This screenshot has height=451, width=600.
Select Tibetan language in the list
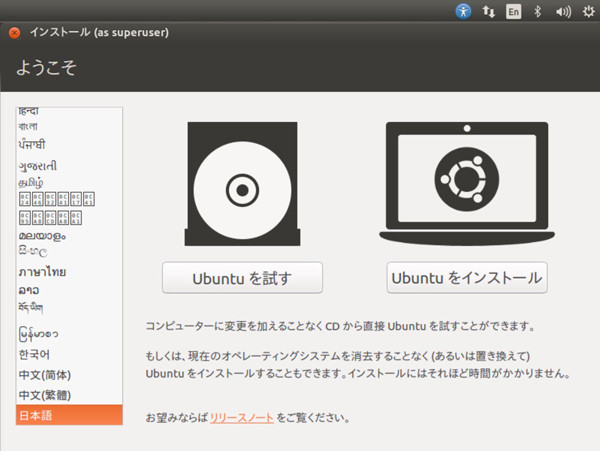coord(69,308)
